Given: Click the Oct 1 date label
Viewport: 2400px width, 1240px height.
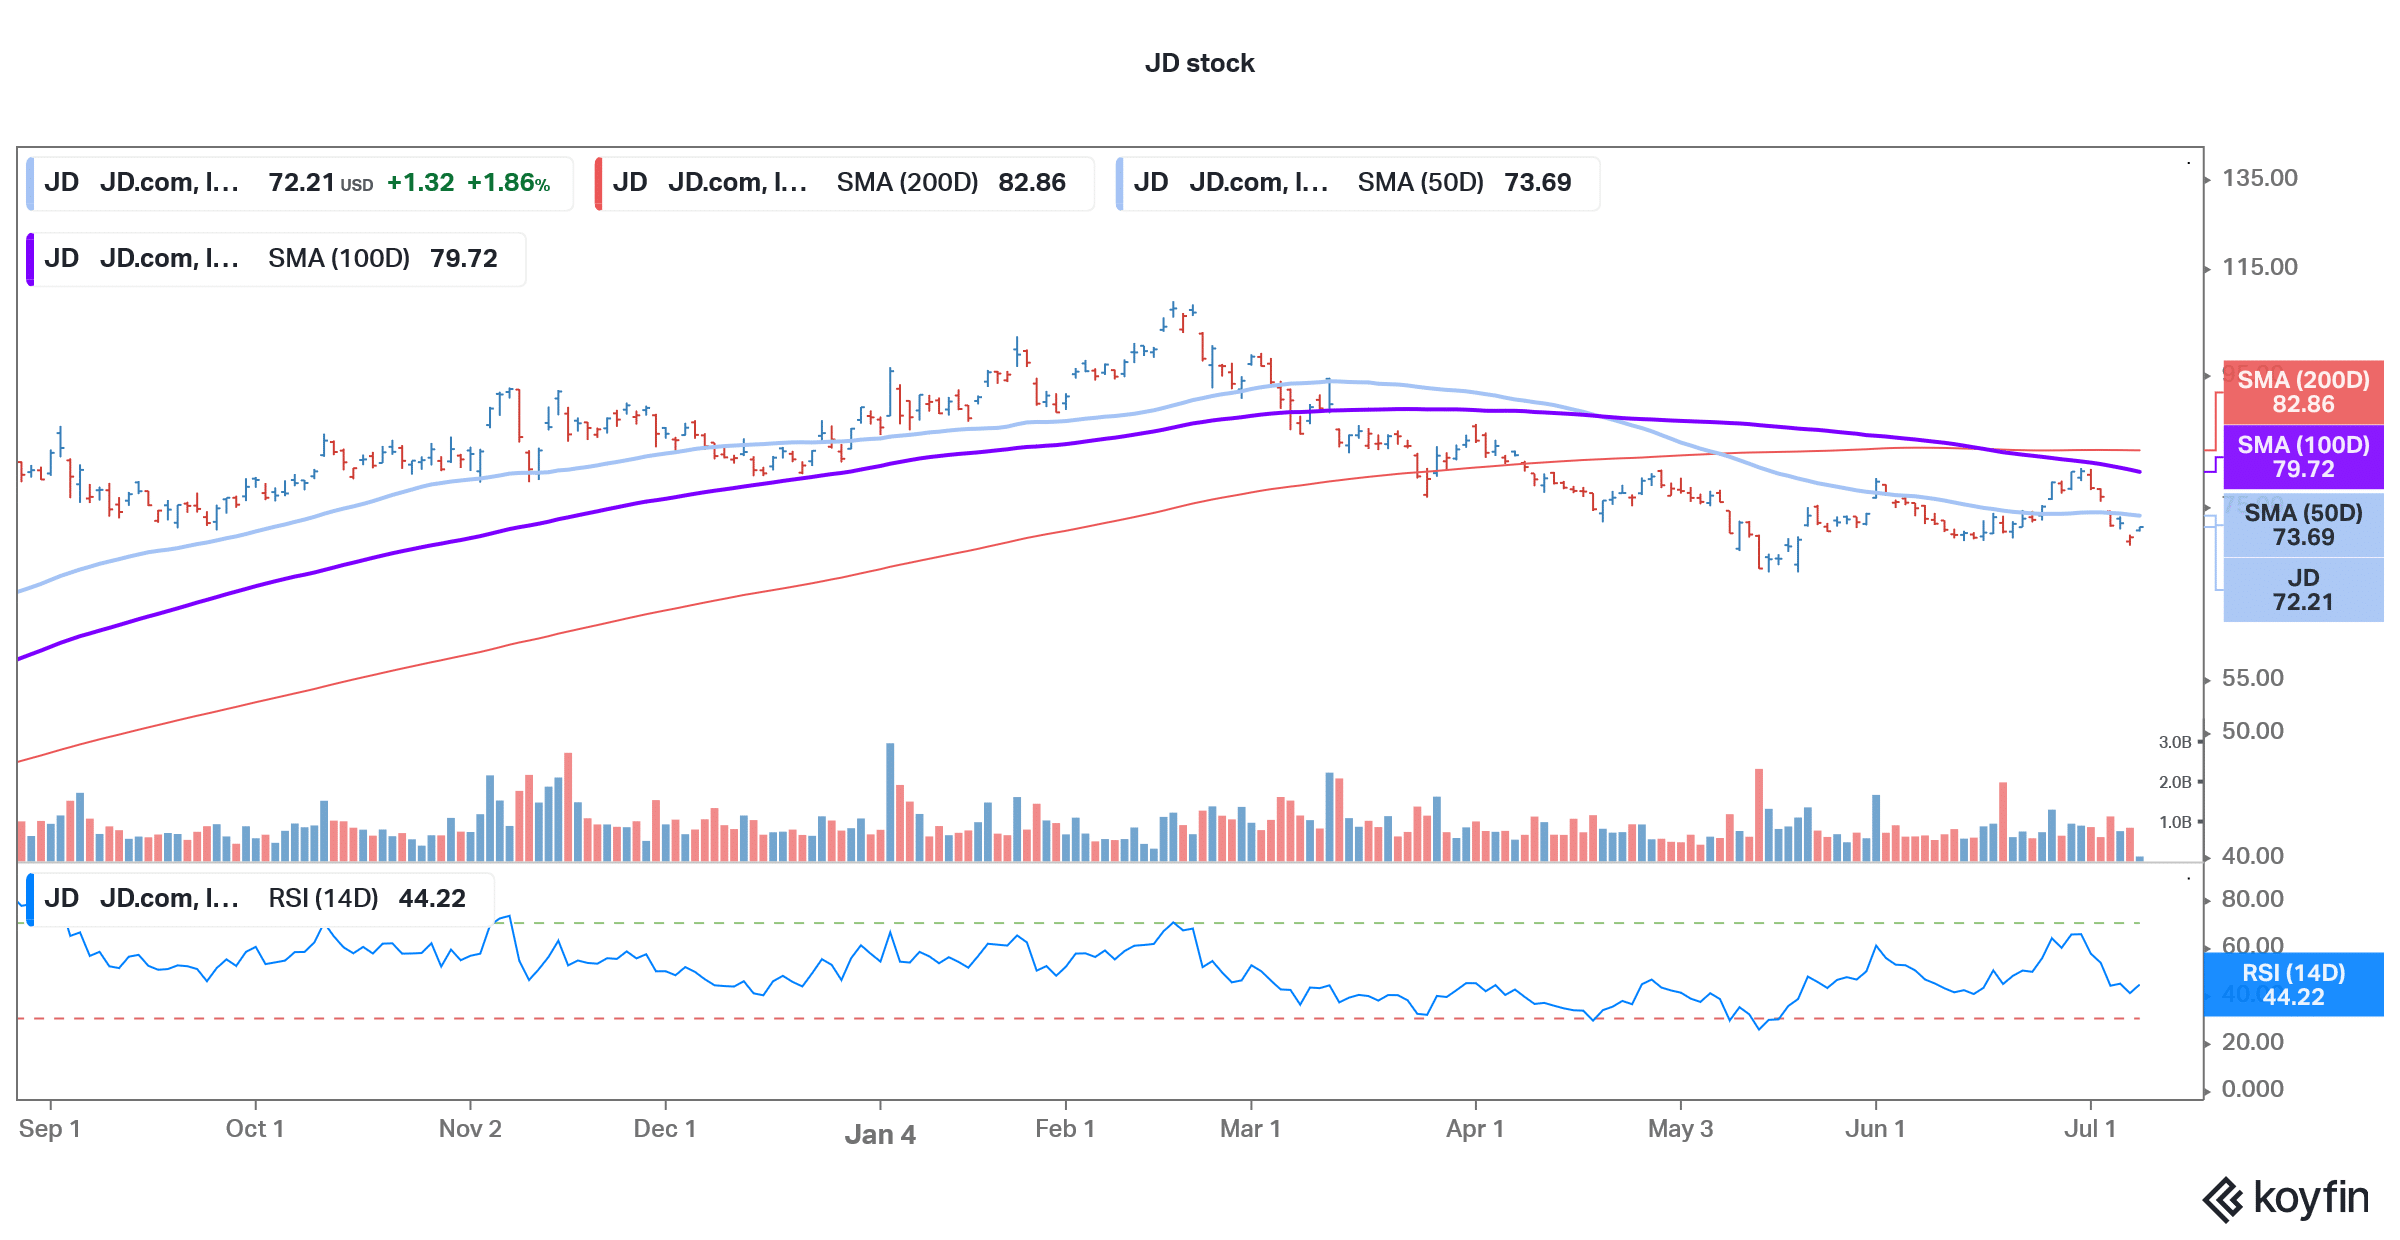Looking at the screenshot, I should click(x=255, y=1129).
